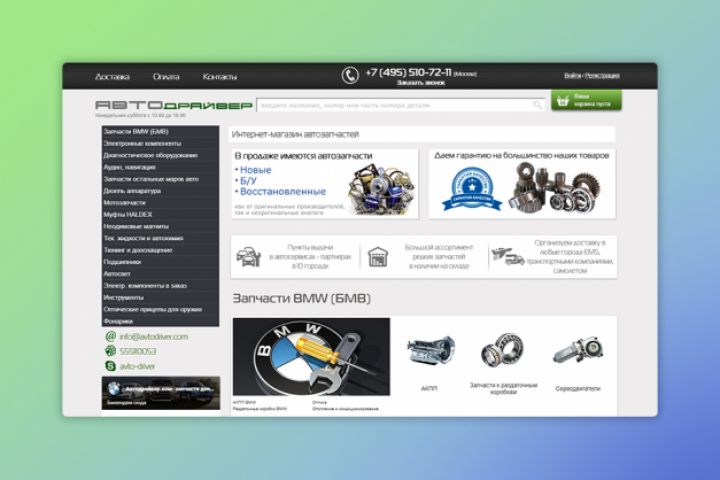Screen dimensions: 720x480
Task: Select Диагностическое оборудование category
Action: point(160,155)
